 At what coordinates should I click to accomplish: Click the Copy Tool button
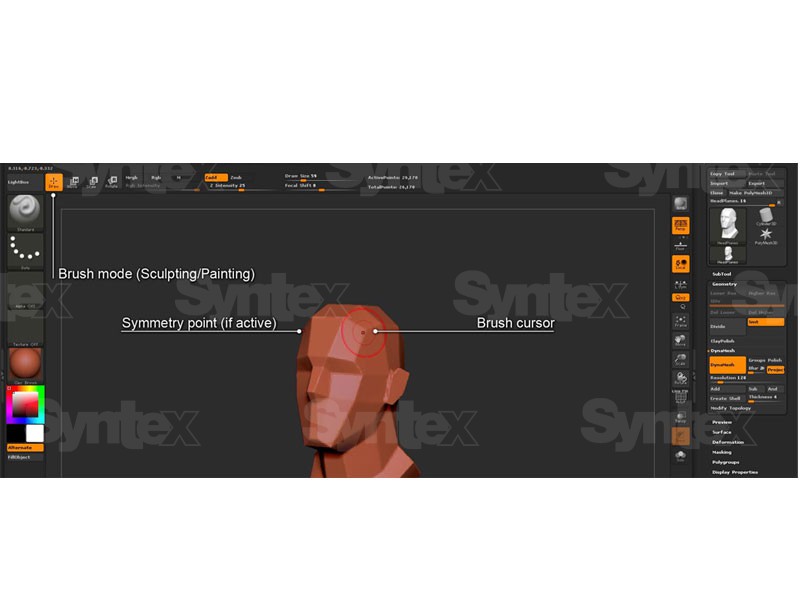(727, 174)
